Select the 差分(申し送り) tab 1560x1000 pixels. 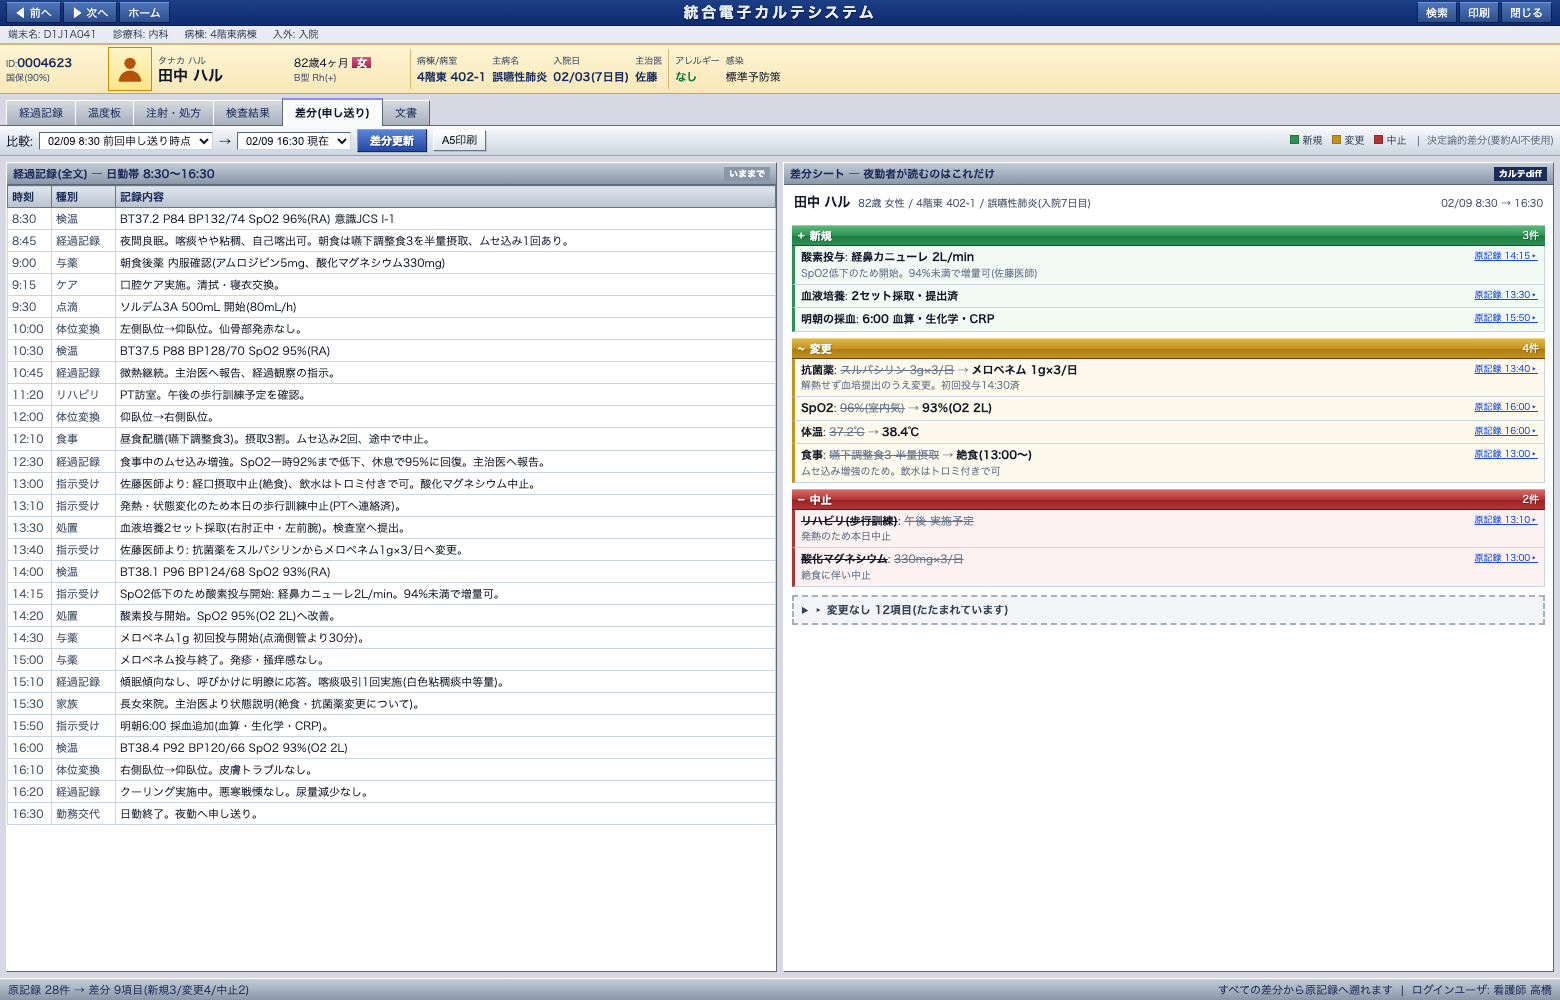(x=332, y=113)
